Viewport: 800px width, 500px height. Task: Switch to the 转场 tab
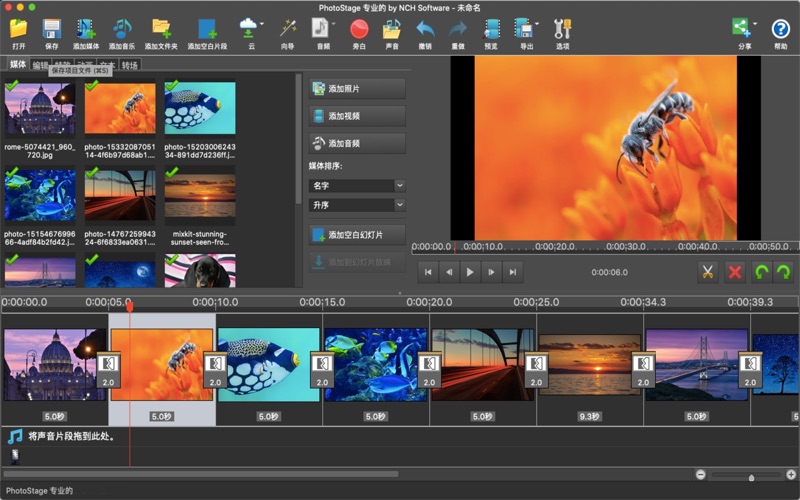click(x=130, y=66)
